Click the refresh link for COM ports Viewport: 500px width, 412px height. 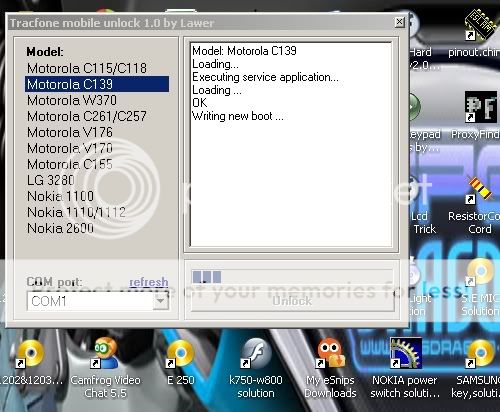(149, 282)
